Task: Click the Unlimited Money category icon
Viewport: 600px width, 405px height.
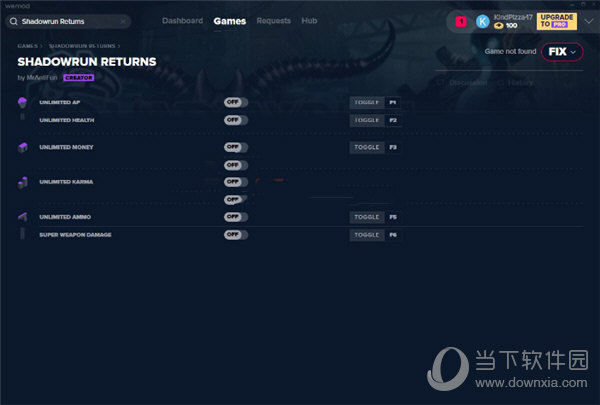Action: pos(23,147)
